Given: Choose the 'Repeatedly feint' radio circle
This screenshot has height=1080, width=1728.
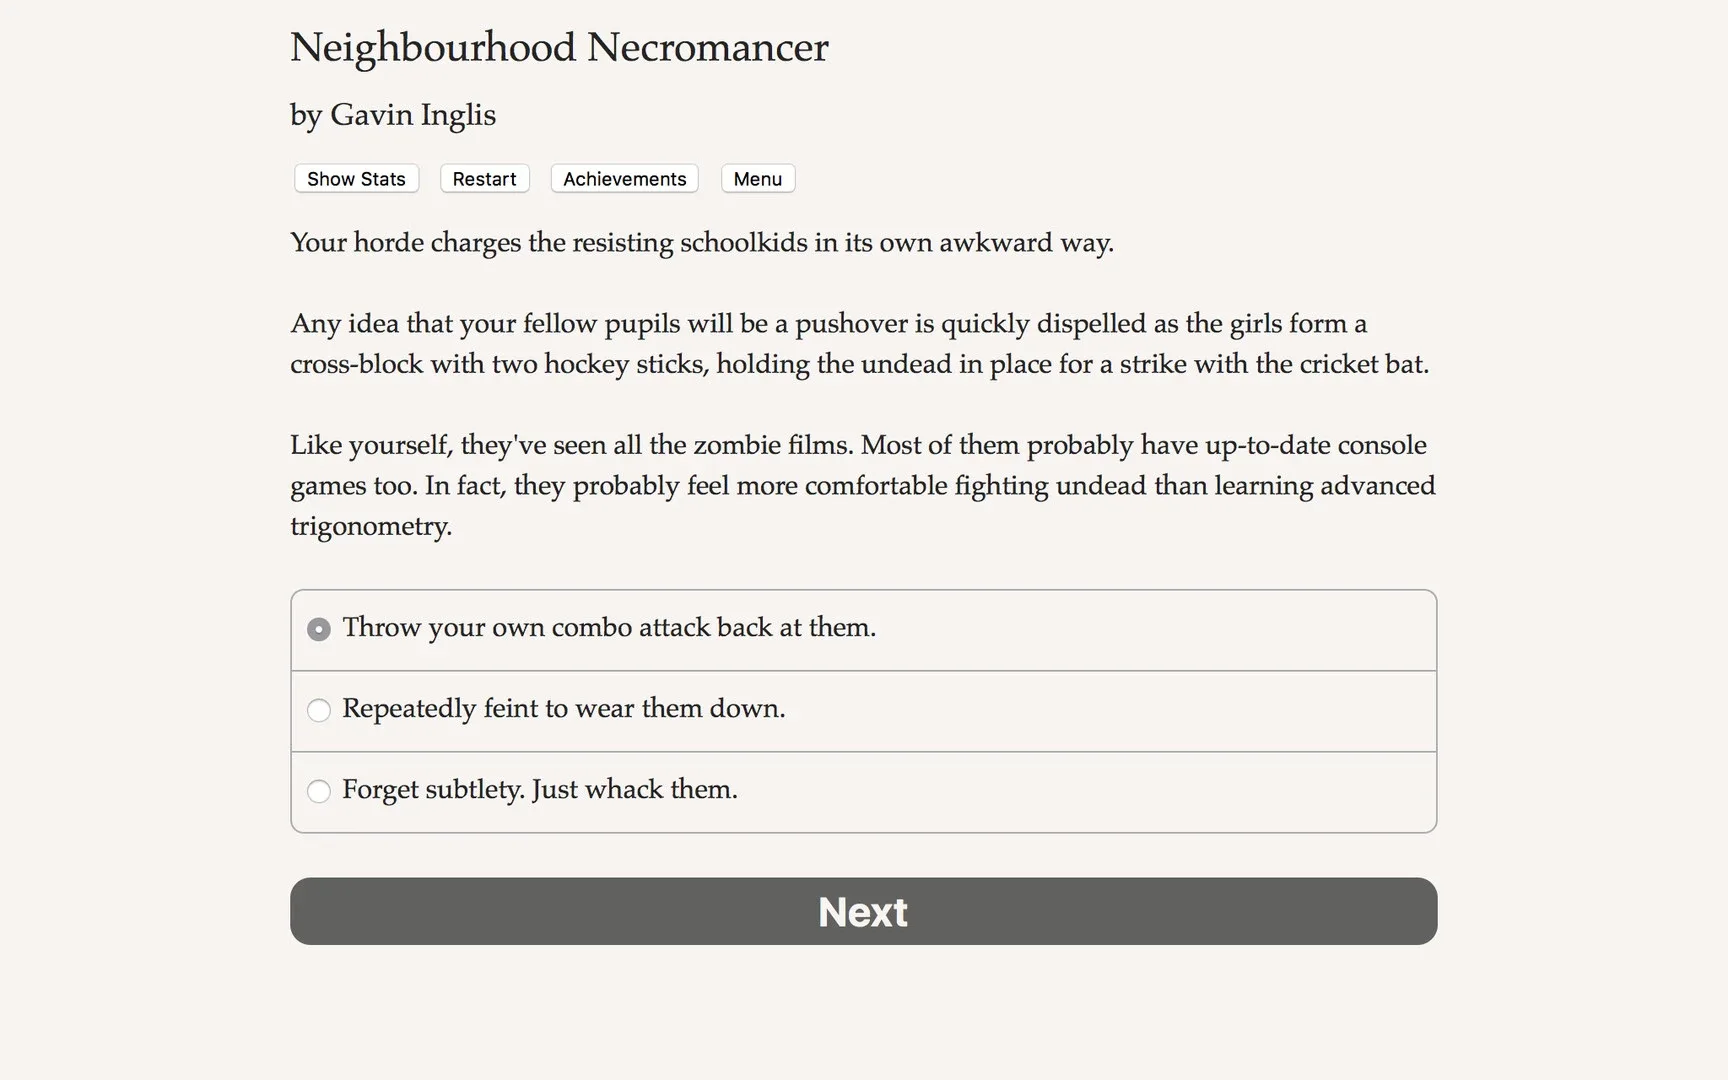Looking at the screenshot, I should pos(319,710).
